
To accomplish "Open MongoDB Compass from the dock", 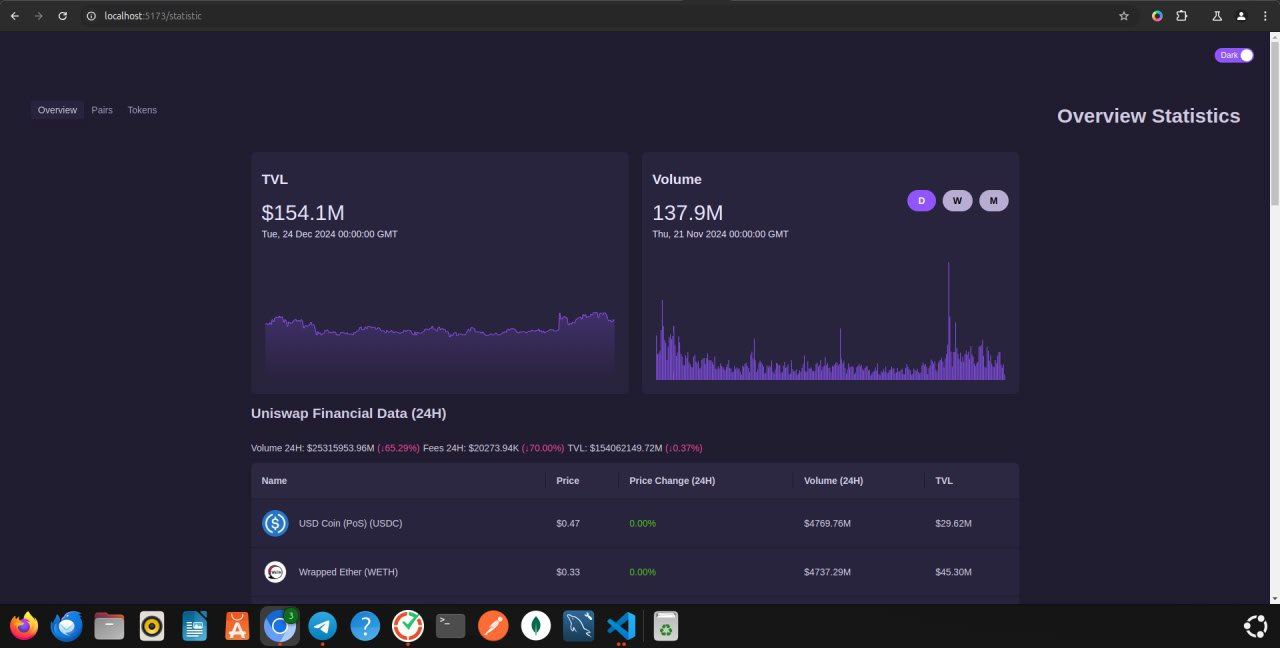I will click(535, 627).
